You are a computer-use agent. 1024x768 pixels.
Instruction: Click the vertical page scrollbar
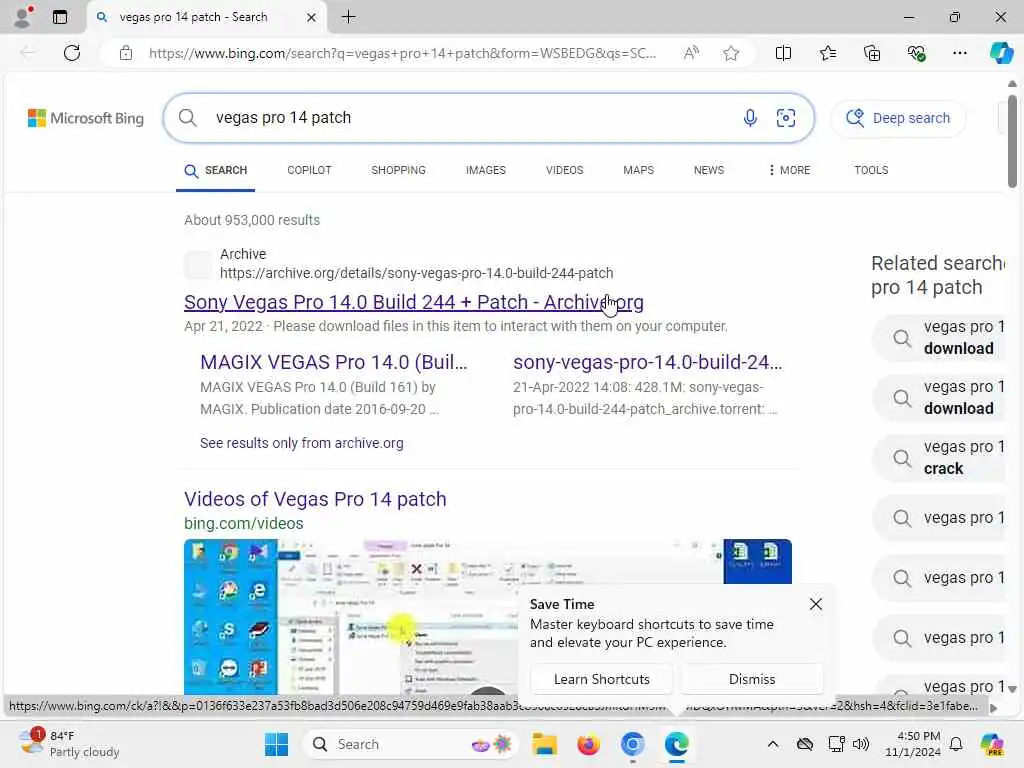click(x=1012, y=141)
